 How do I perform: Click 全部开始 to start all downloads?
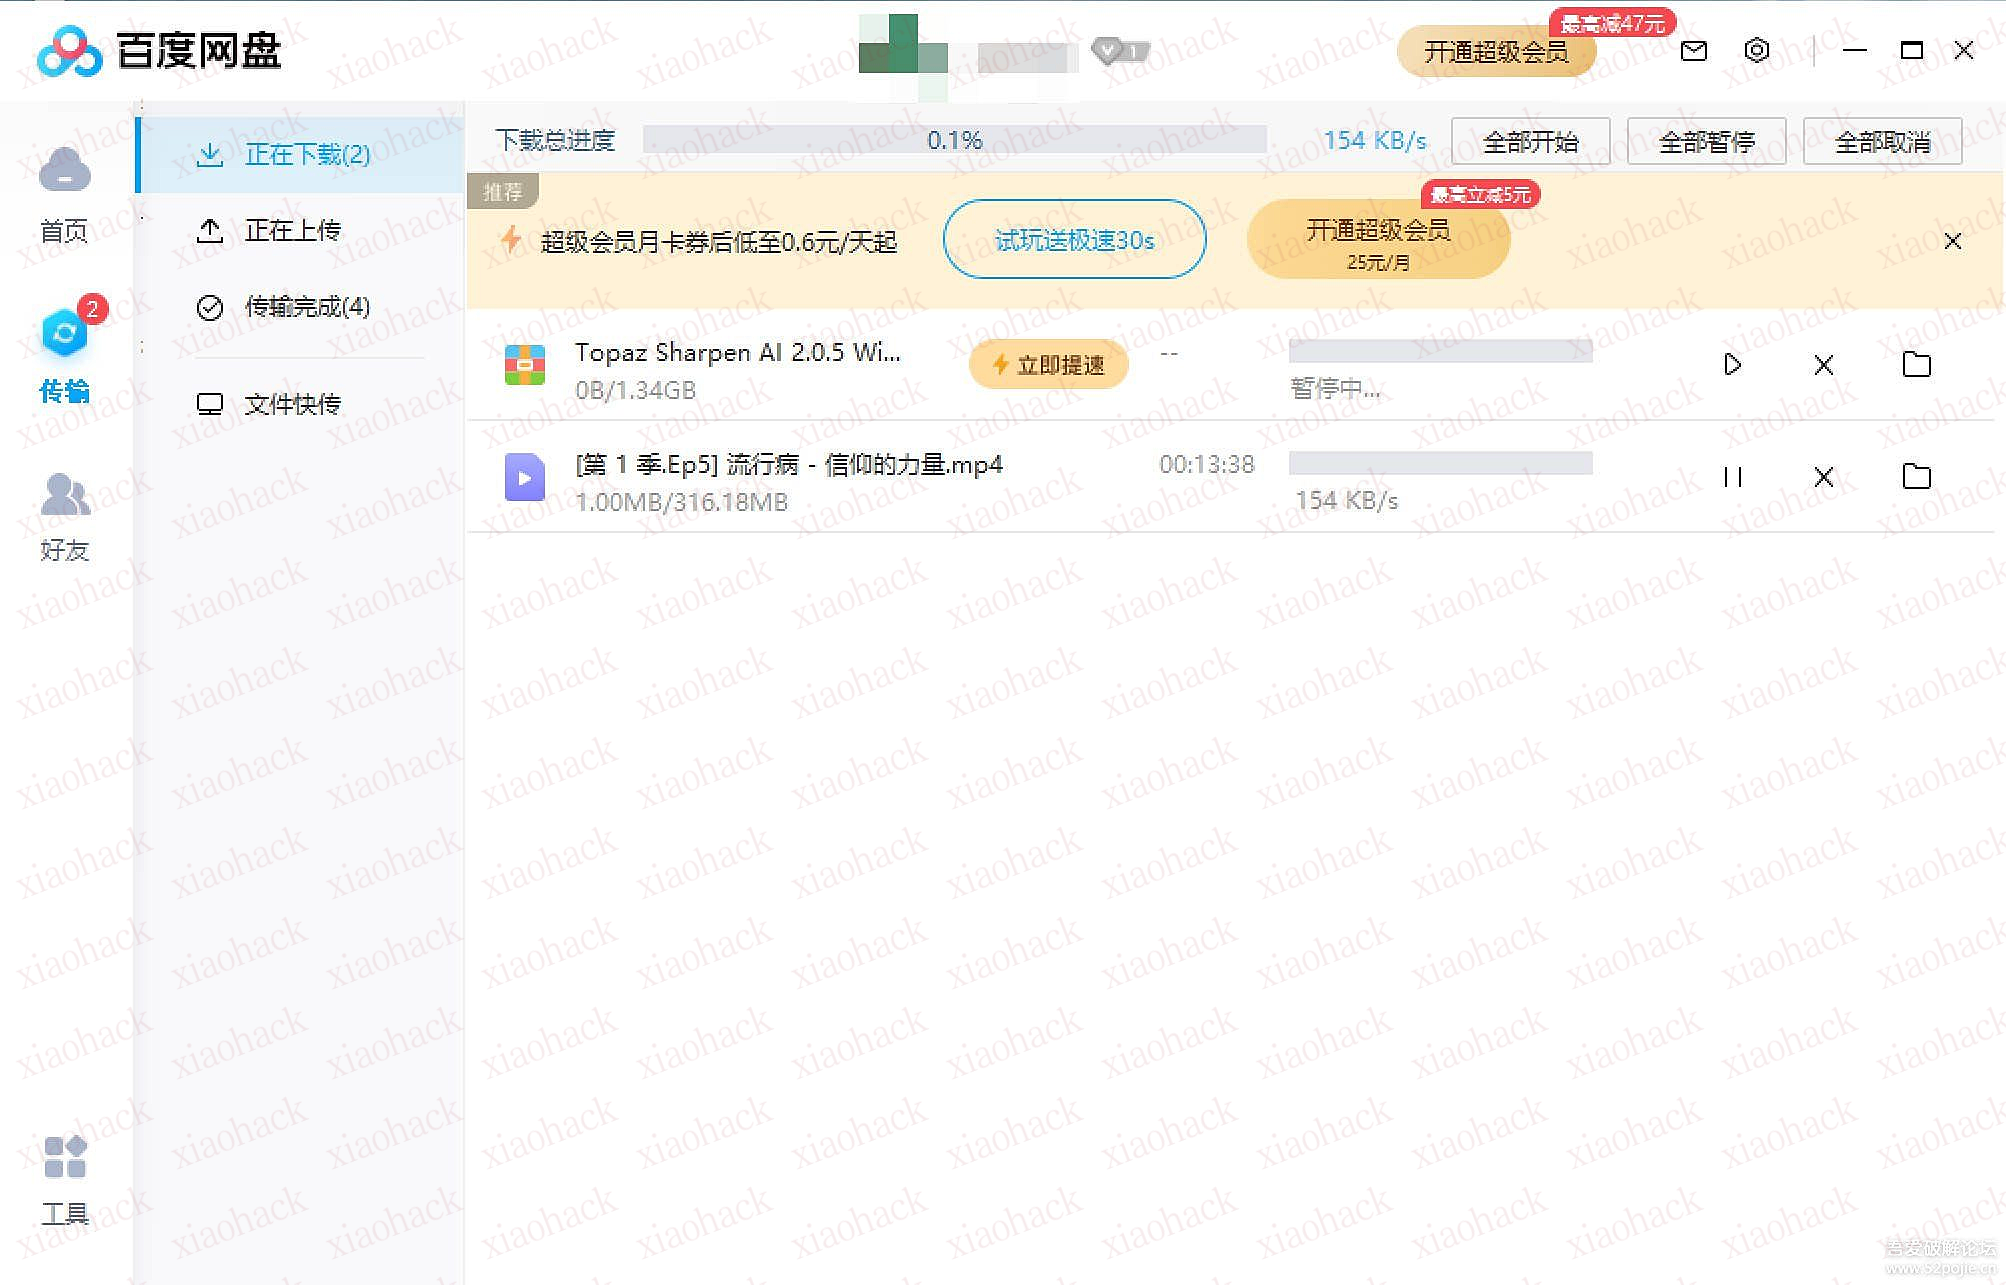click(x=1529, y=141)
